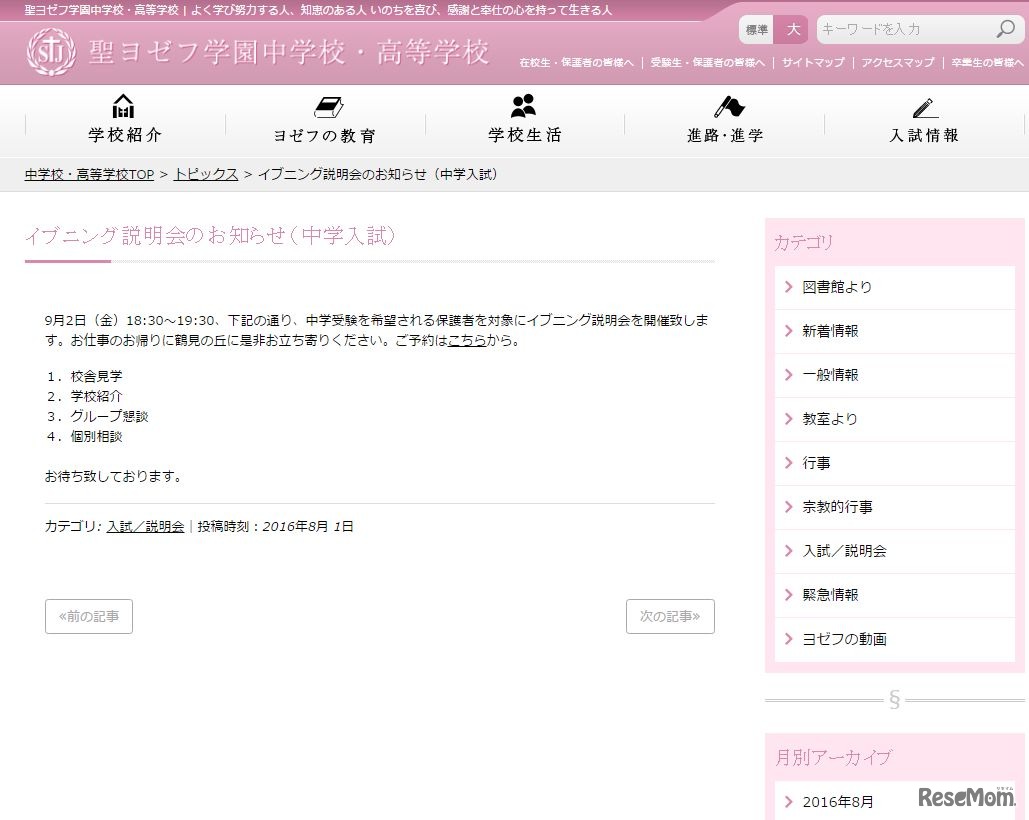Switch text size to 標準
The height and width of the screenshot is (820, 1029).
coord(757,30)
